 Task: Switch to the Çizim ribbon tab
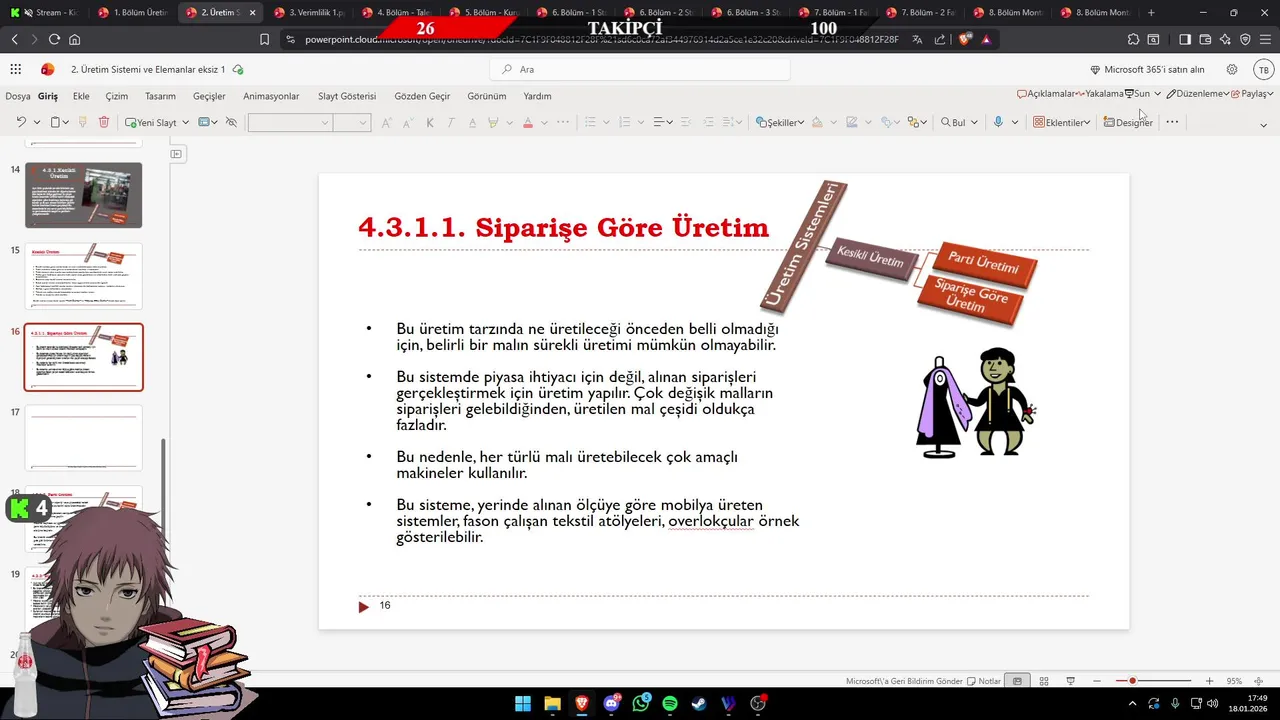click(116, 96)
